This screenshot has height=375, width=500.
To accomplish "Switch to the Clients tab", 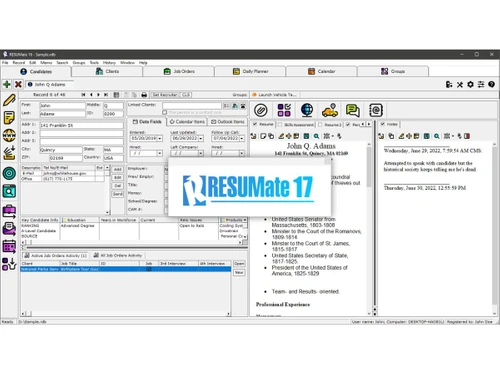I will 107,71.
